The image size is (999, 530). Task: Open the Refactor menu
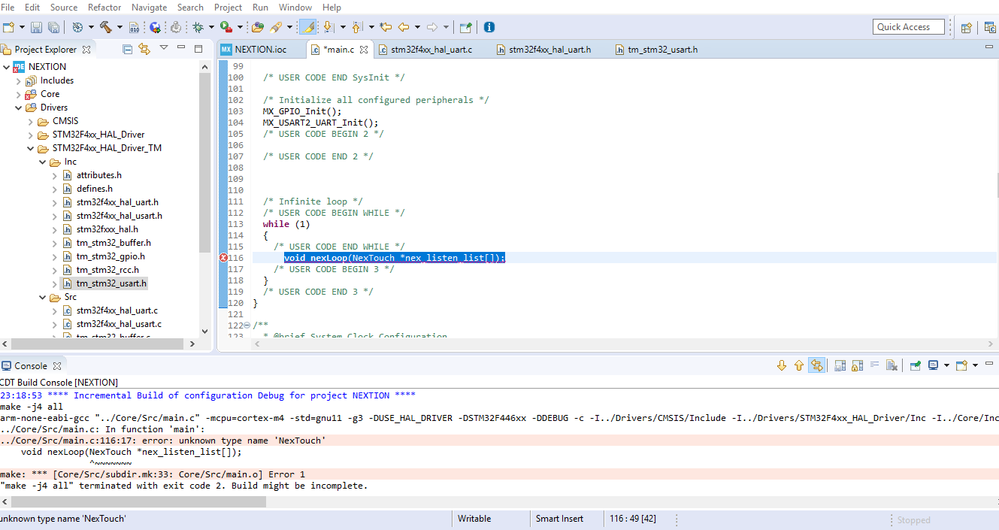[104, 7]
